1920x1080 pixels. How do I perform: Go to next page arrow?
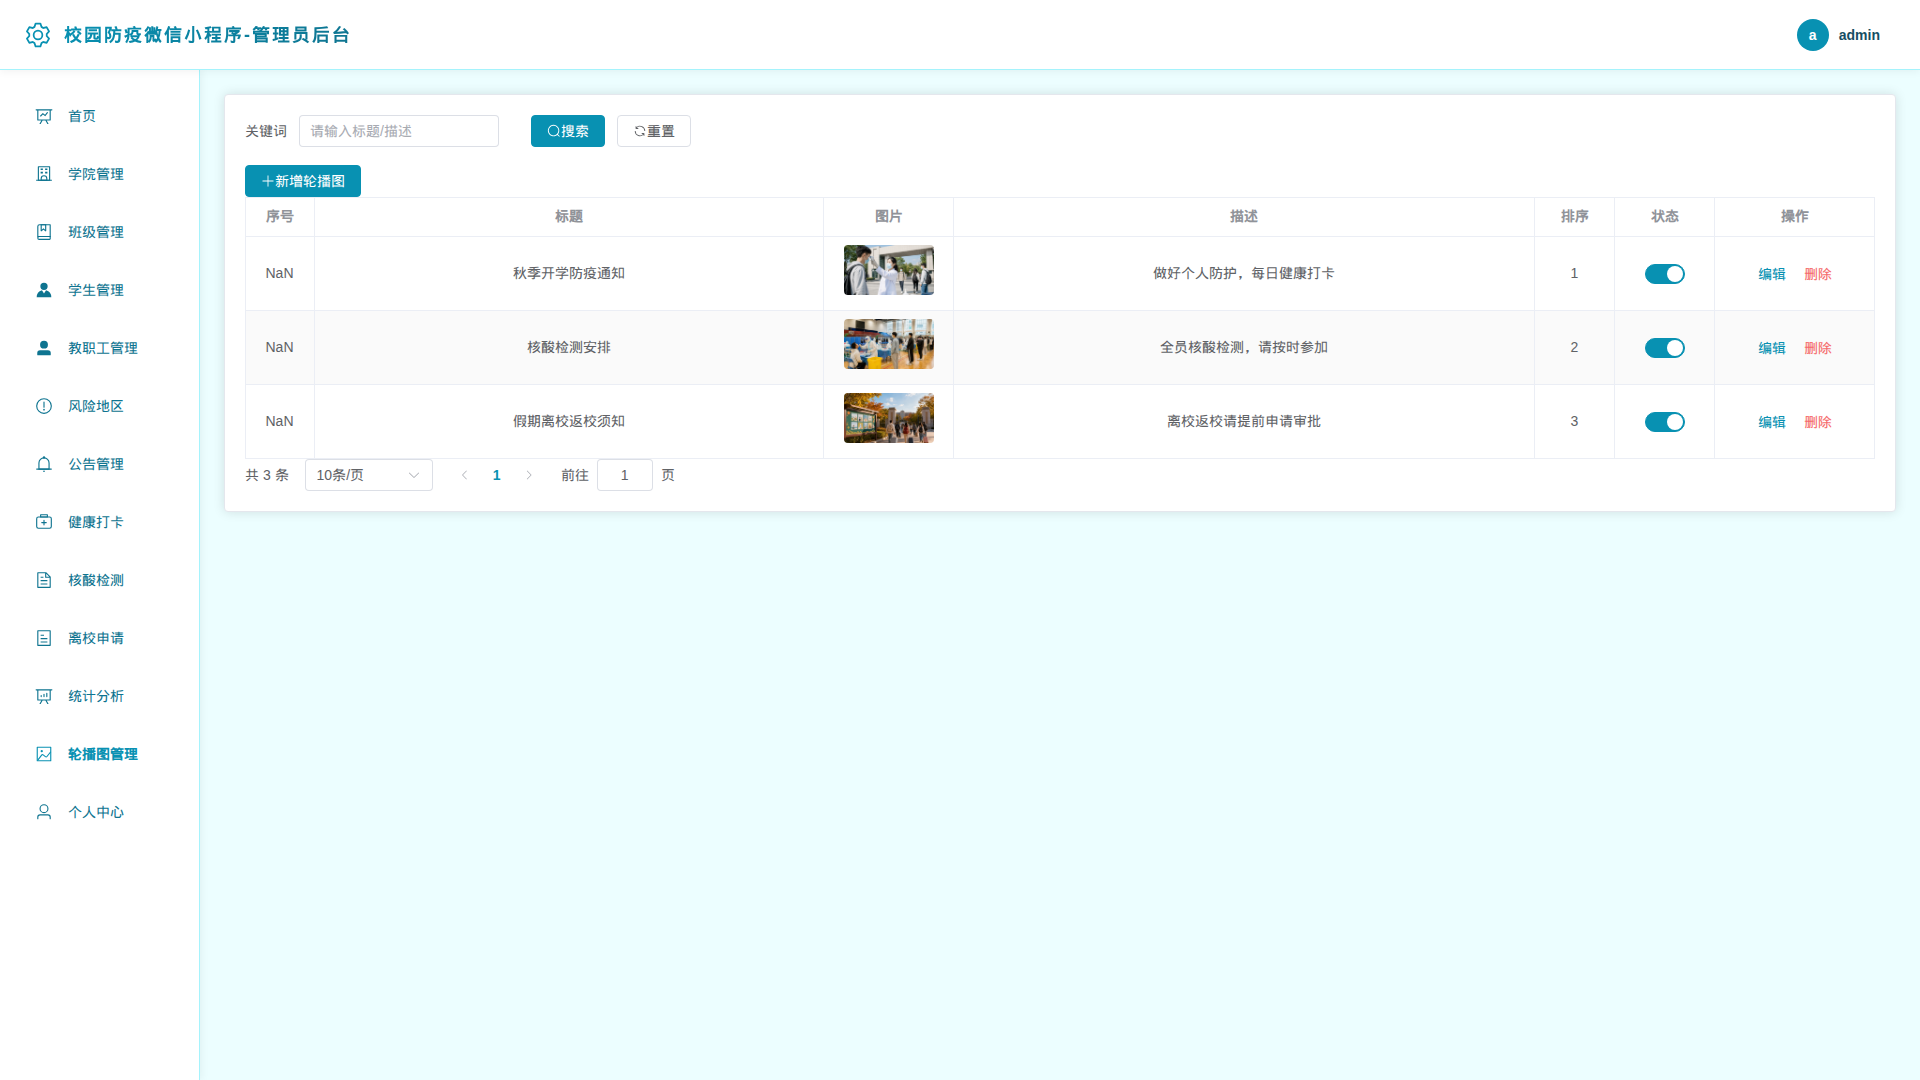[529, 475]
